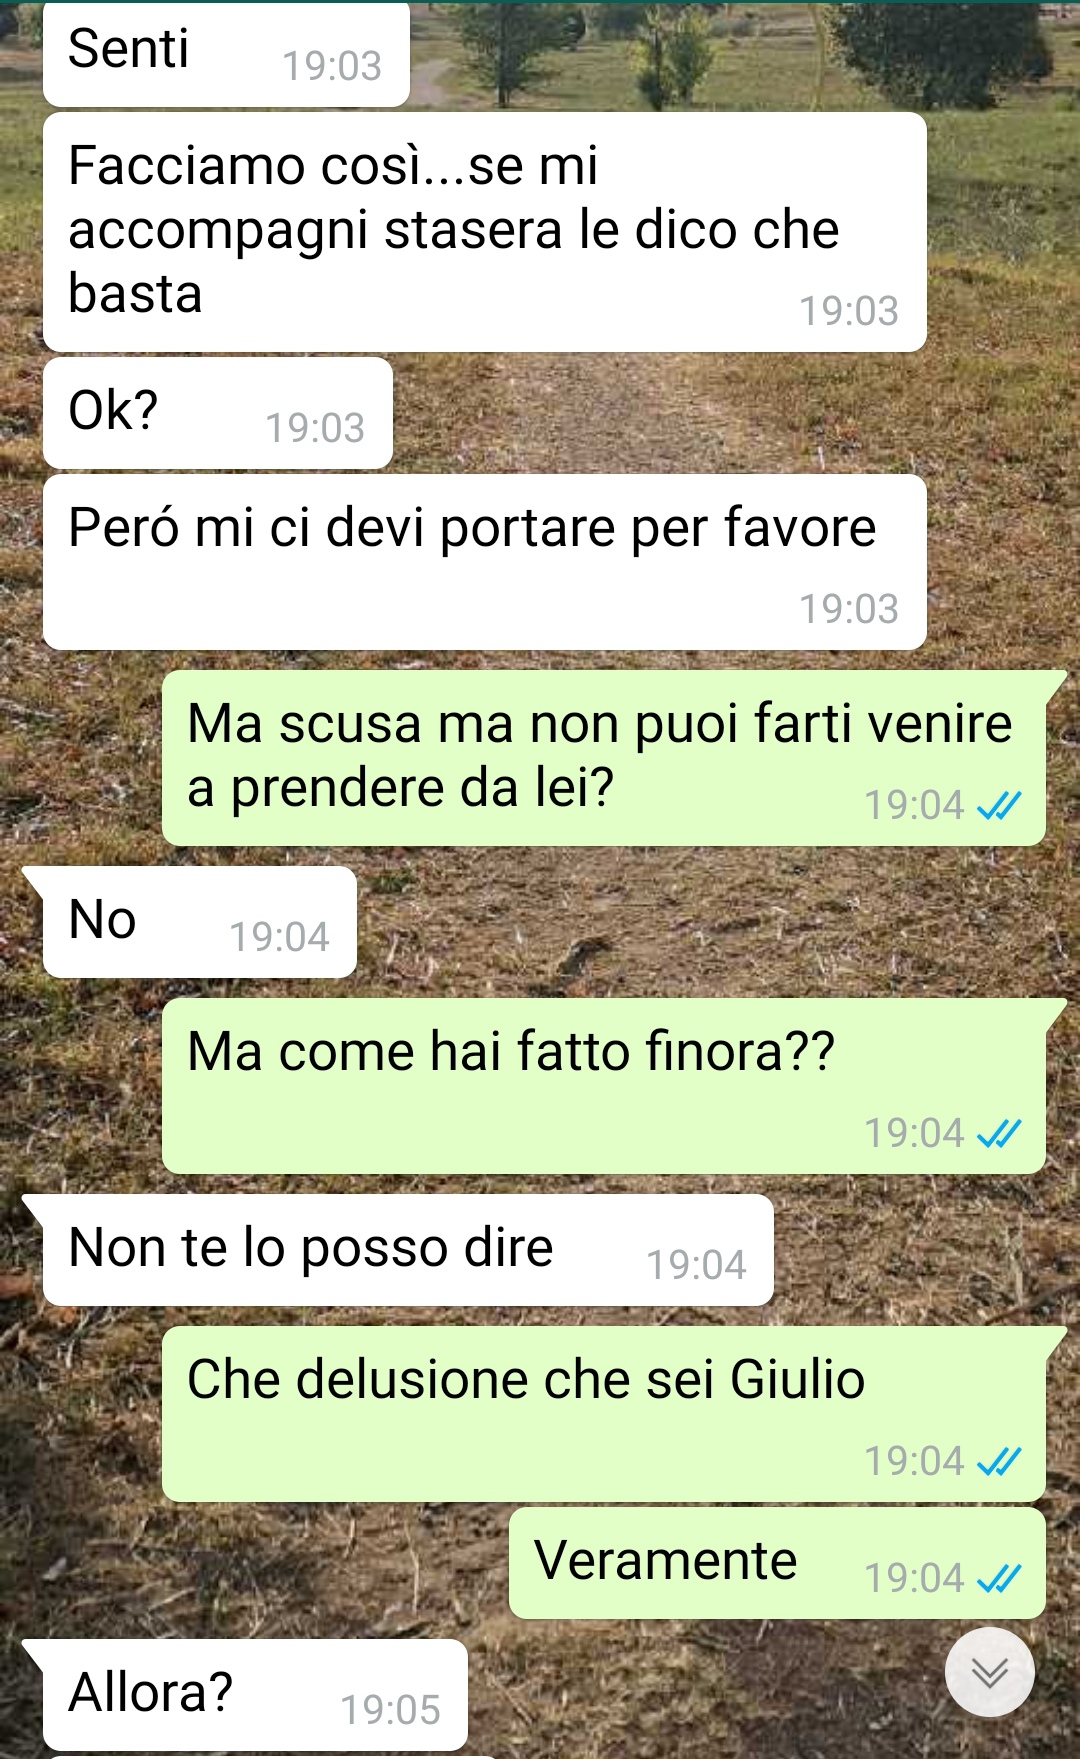Select the 'Senti' message bubble
Image resolution: width=1080 pixels, height=1759 pixels.
tap(226, 54)
